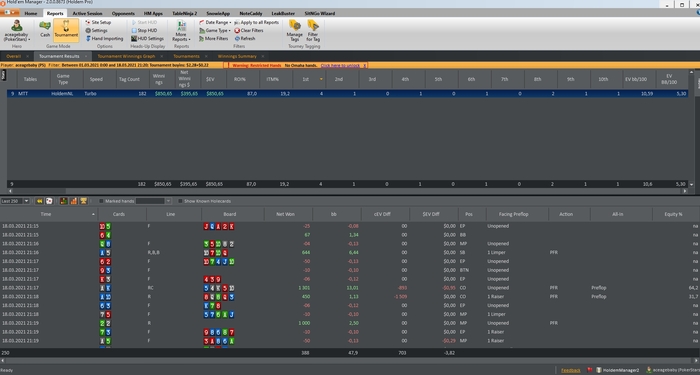Click the results table scroll-down arrow

(x=692, y=184)
